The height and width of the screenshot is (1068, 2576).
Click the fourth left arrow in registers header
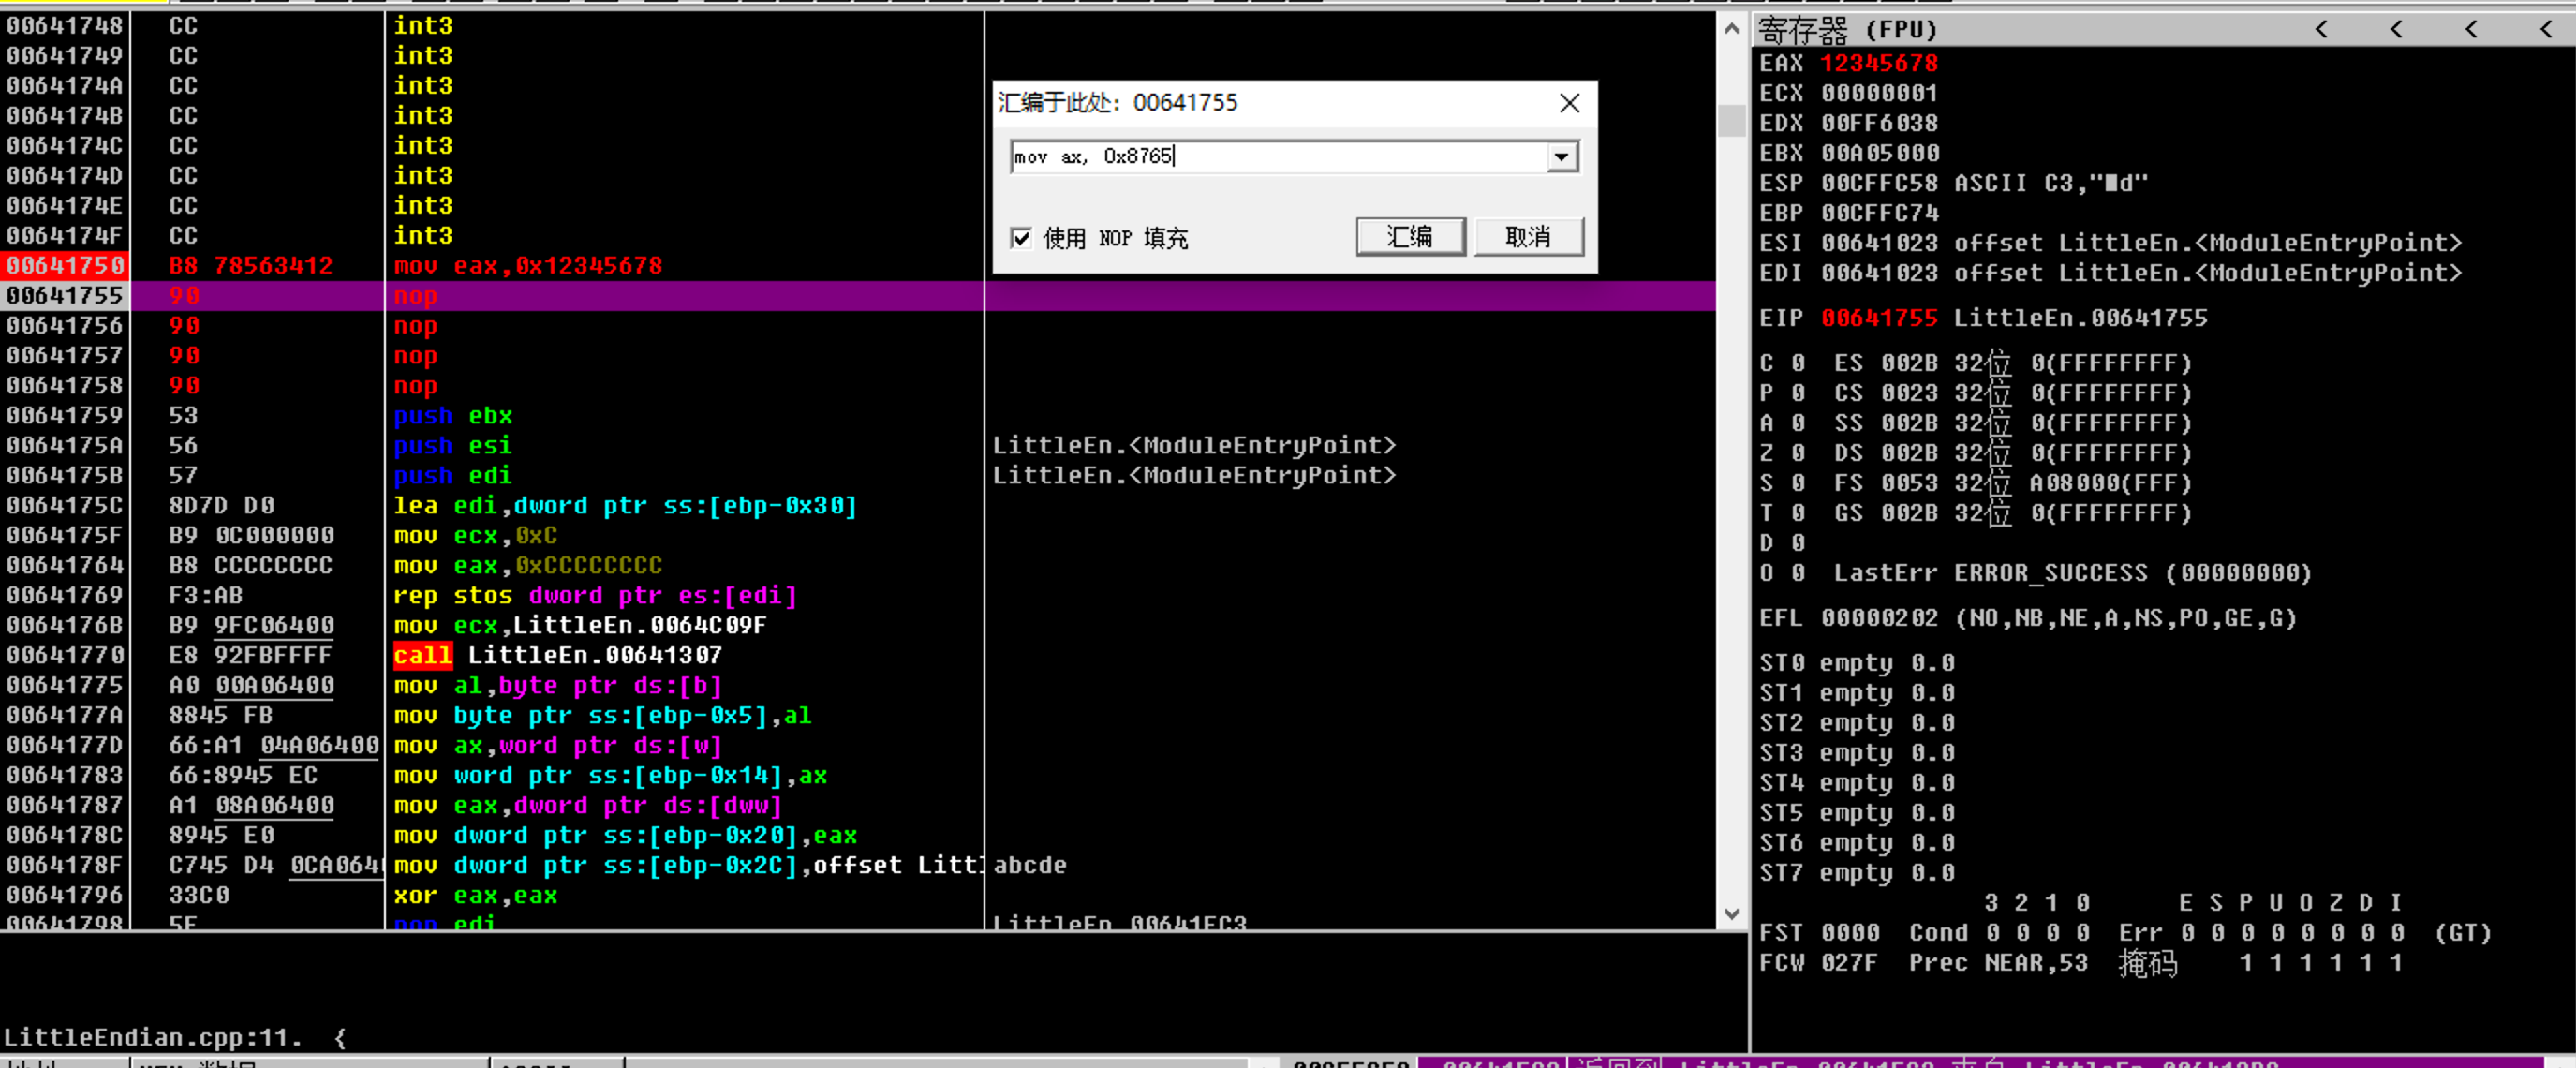tap(2546, 30)
